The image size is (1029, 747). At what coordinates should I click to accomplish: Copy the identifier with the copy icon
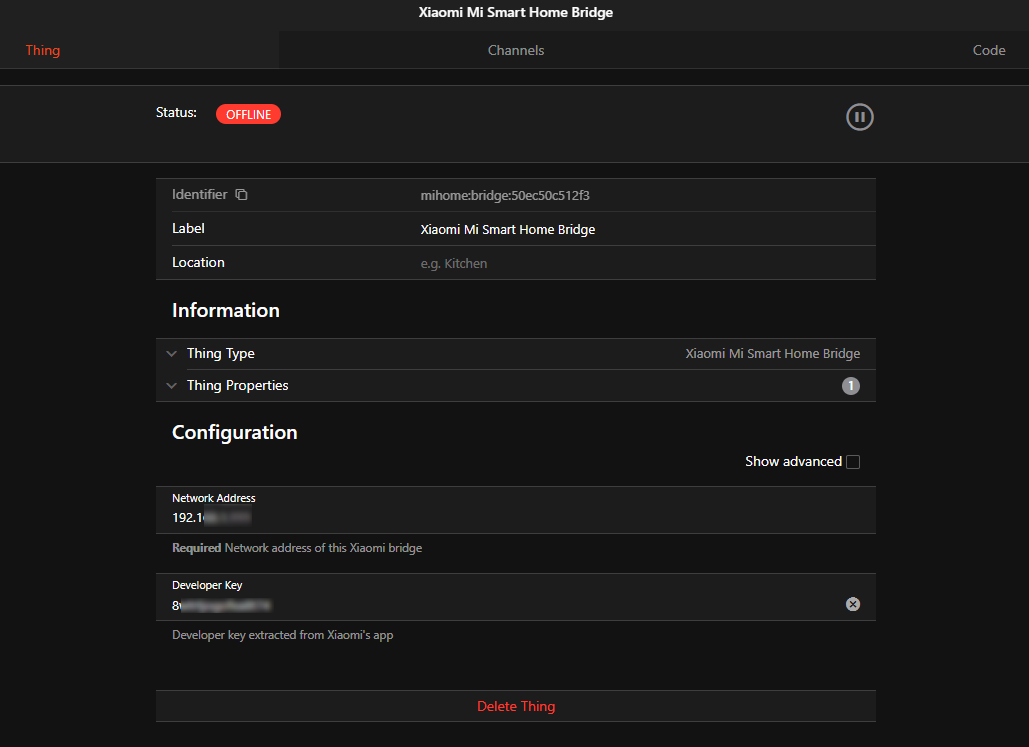click(x=241, y=195)
